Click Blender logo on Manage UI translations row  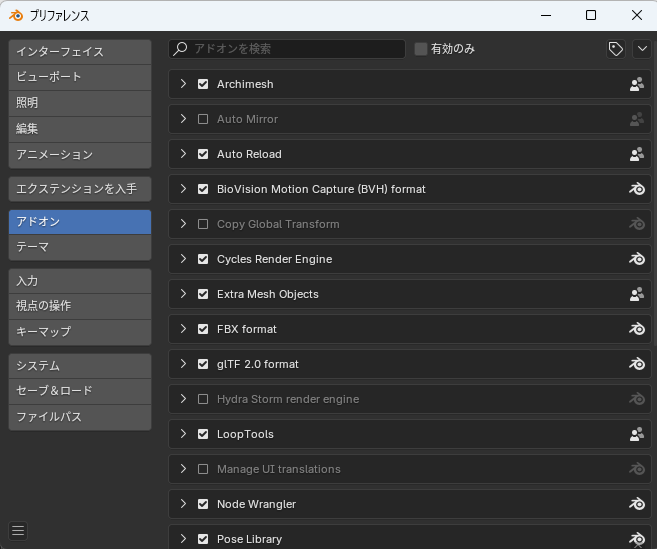tap(636, 469)
